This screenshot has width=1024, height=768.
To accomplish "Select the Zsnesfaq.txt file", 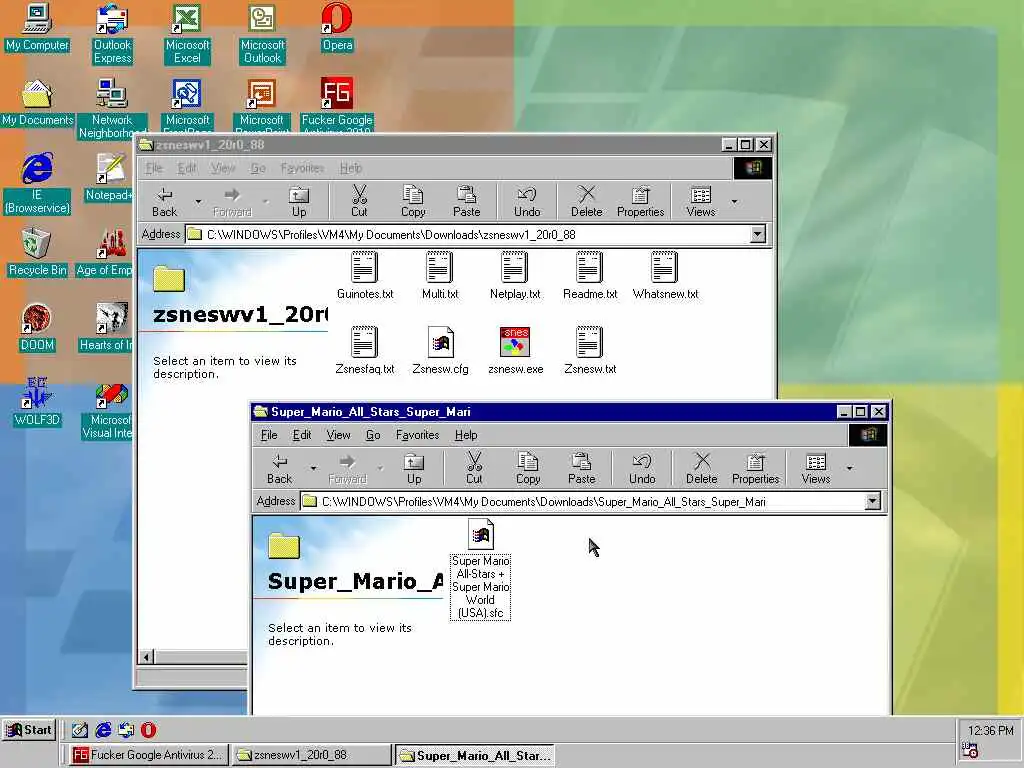I will coord(365,351).
